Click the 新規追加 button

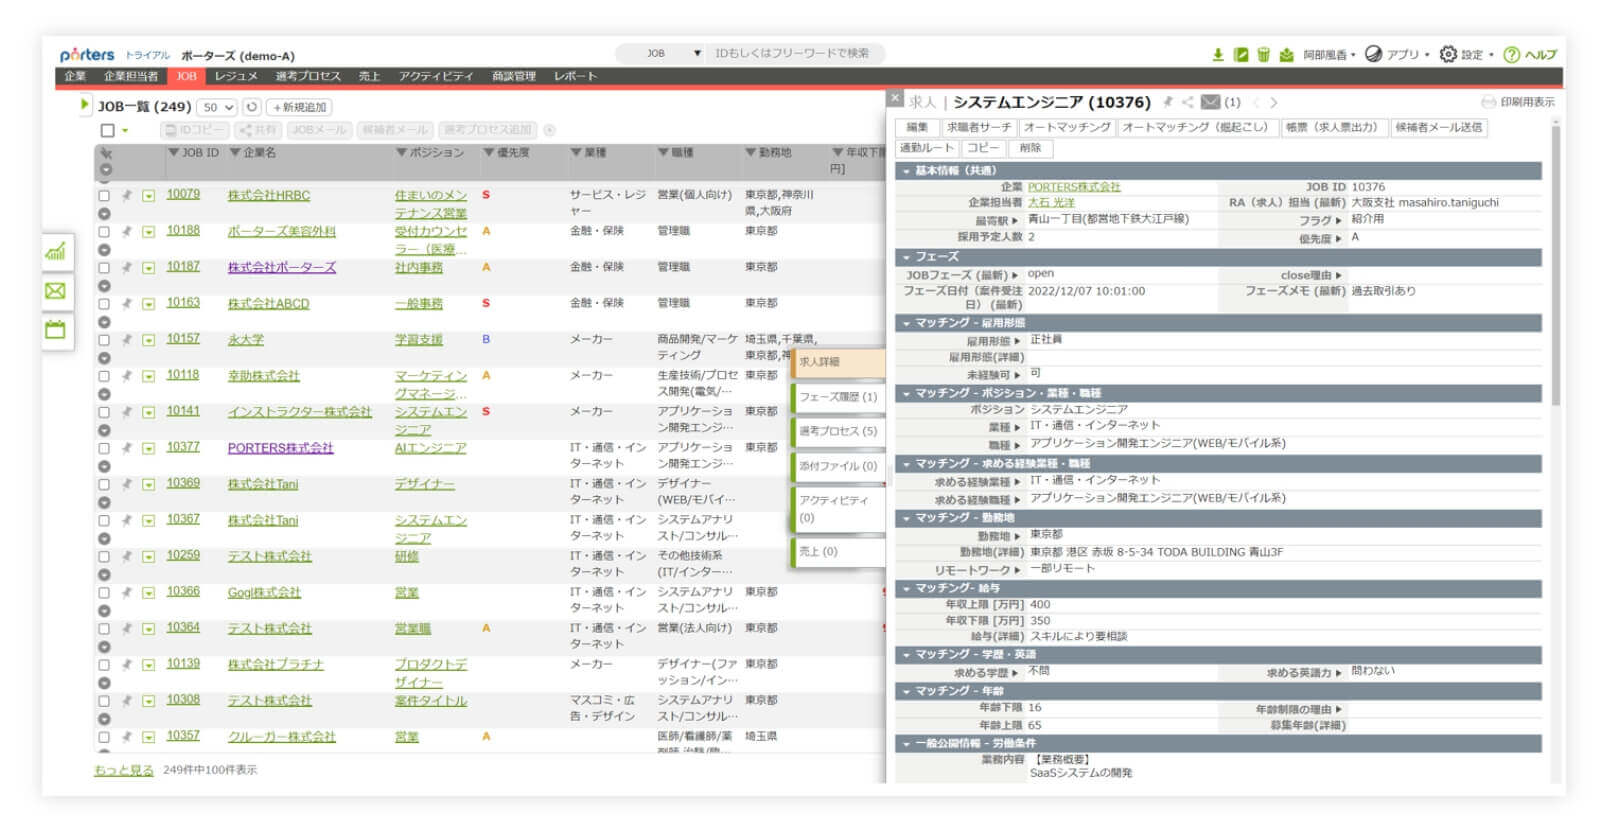[x=299, y=107]
